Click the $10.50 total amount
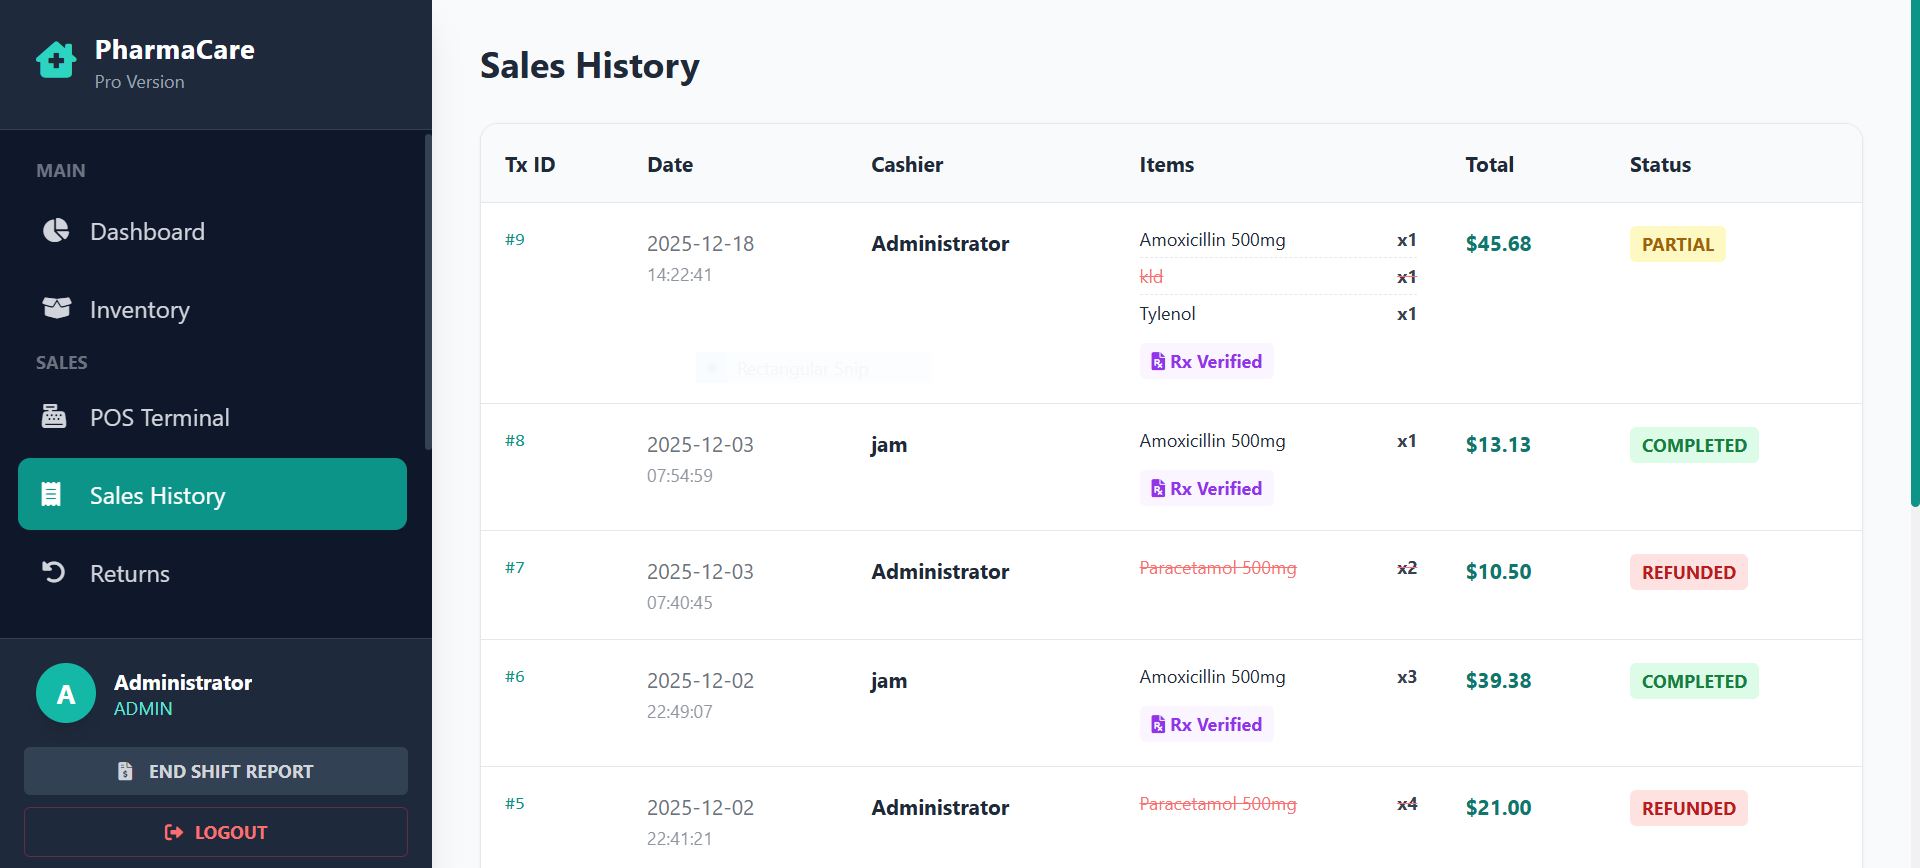Screen dimensions: 1920x868 click(x=1498, y=572)
